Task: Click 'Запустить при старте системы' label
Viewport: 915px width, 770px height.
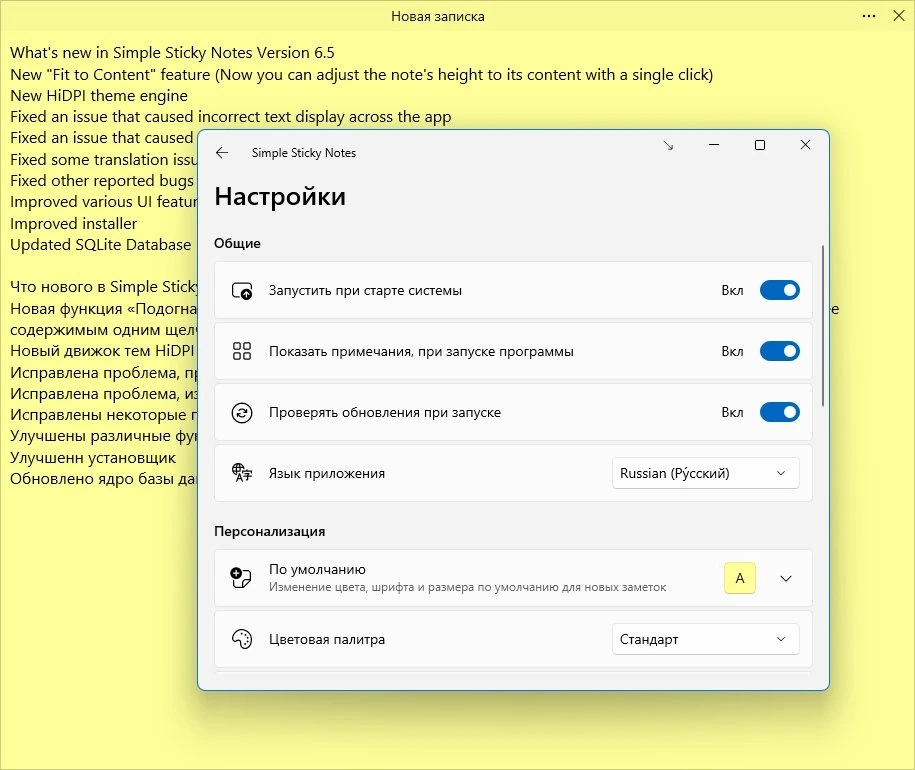Action: 365,290
